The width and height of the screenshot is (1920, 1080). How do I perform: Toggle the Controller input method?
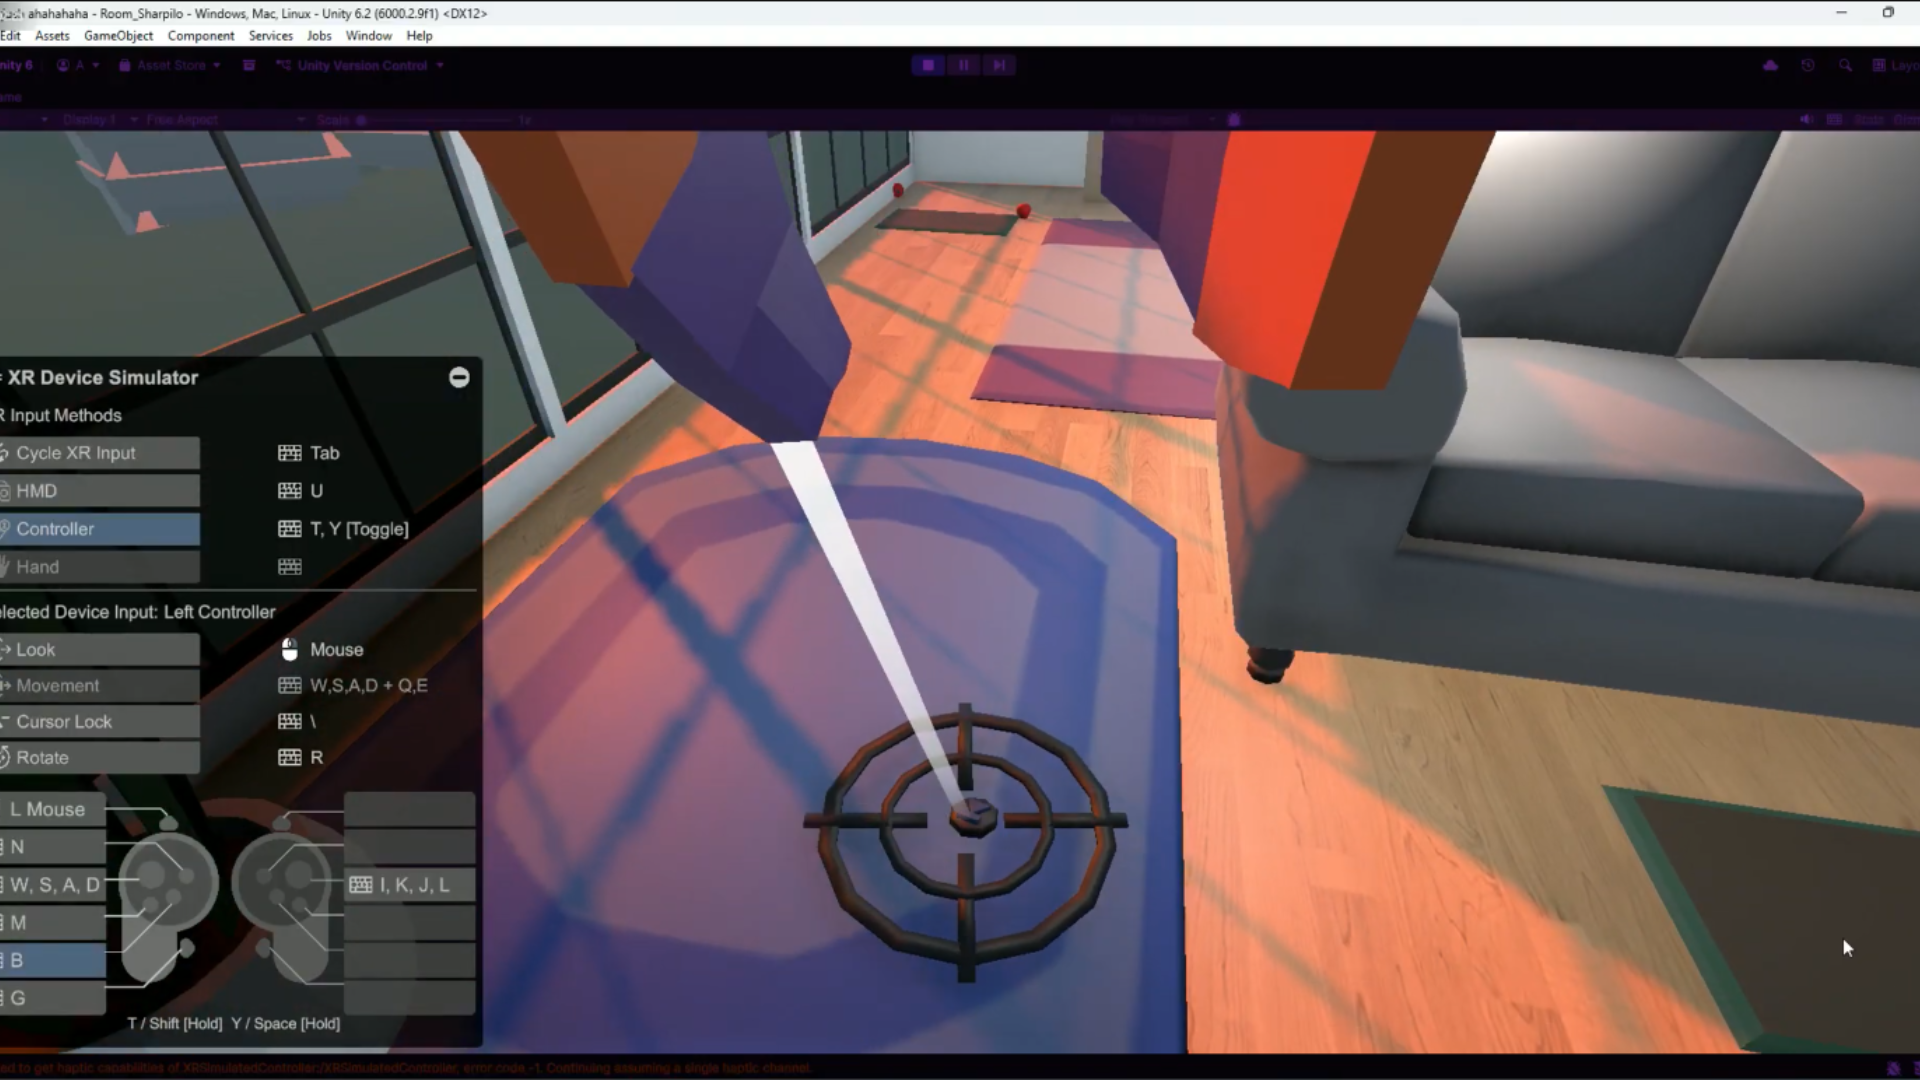(x=100, y=529)
